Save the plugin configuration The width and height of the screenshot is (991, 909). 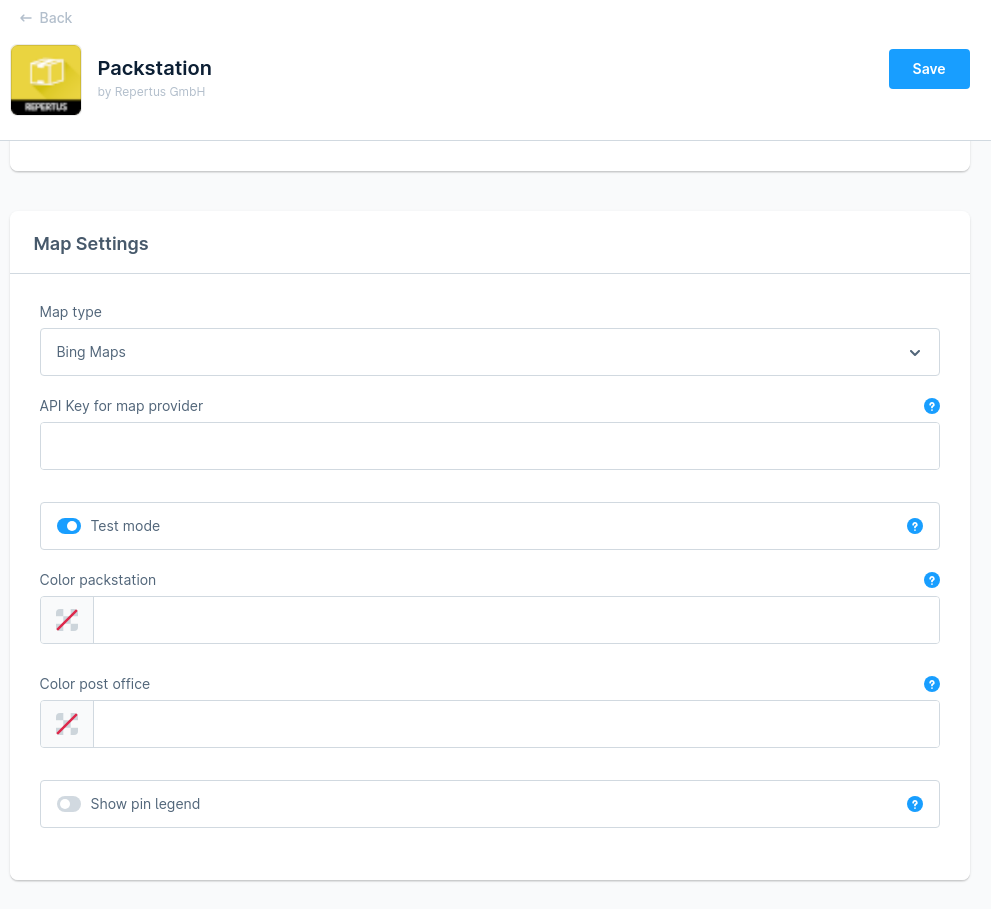928,69
